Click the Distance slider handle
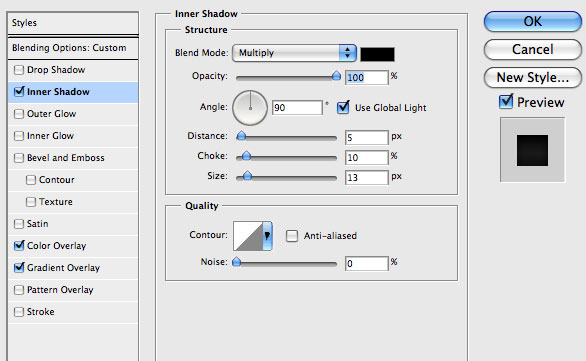The width and height of the screenshot is (586, 361). [x=241, y=136]
